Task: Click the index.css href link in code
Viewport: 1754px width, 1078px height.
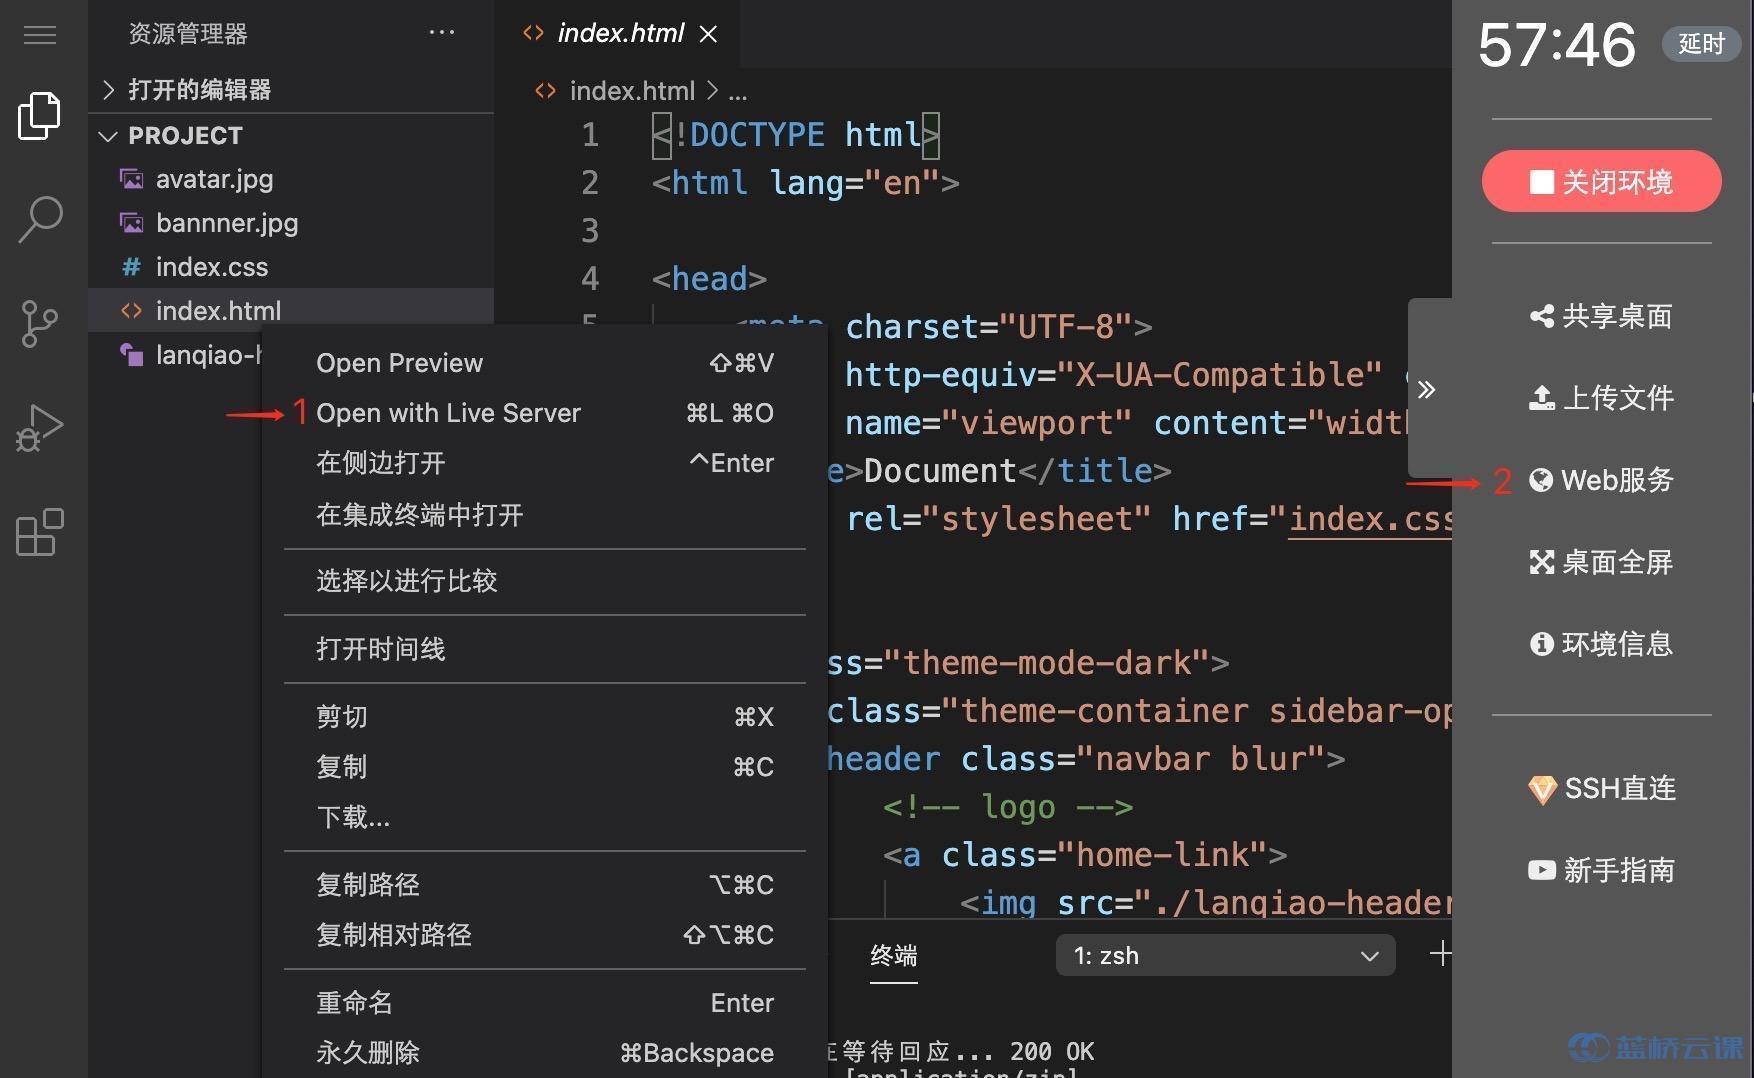Action: [1370, 519]
